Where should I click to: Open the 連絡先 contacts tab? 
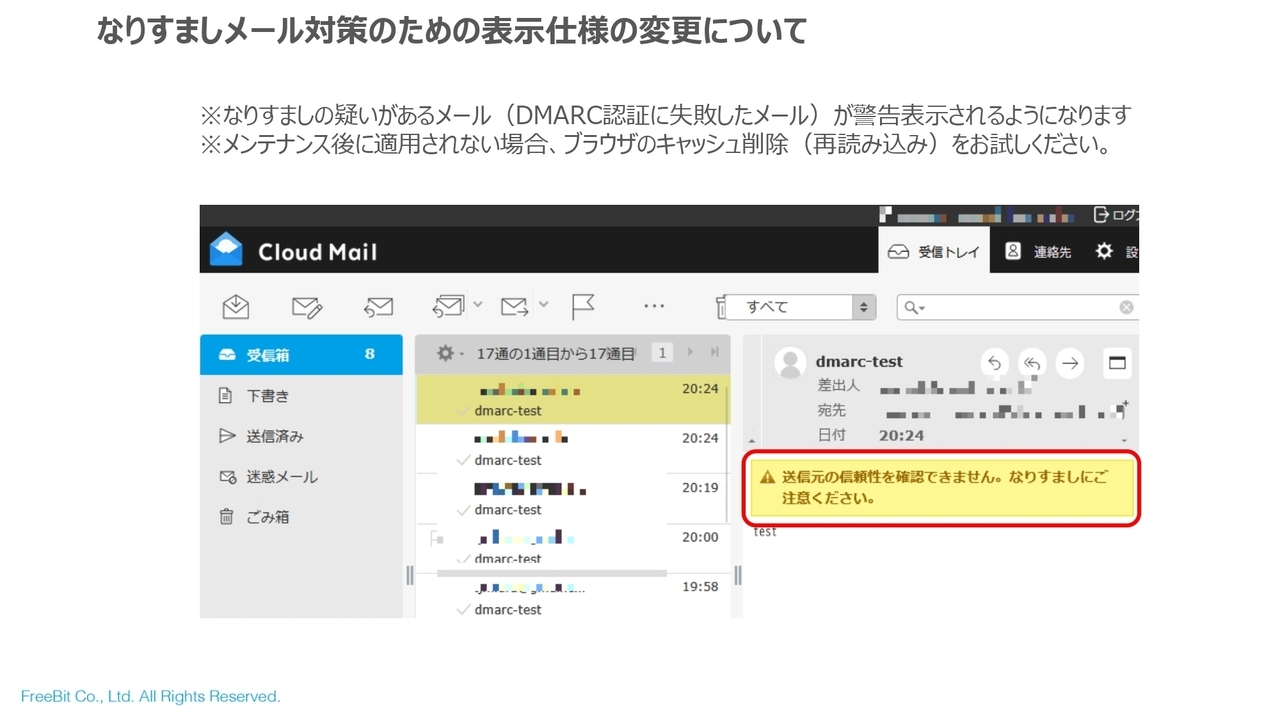[x=1038, y=252]
